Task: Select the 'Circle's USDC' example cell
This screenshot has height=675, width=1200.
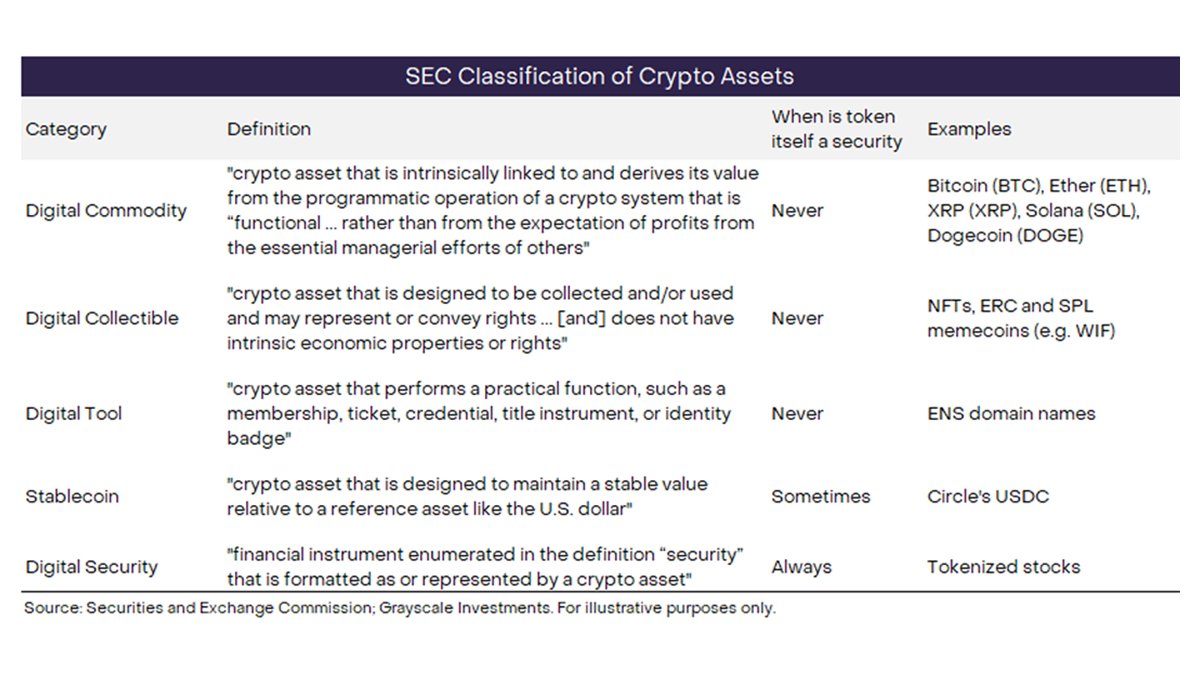Action: tap(988, 496)
